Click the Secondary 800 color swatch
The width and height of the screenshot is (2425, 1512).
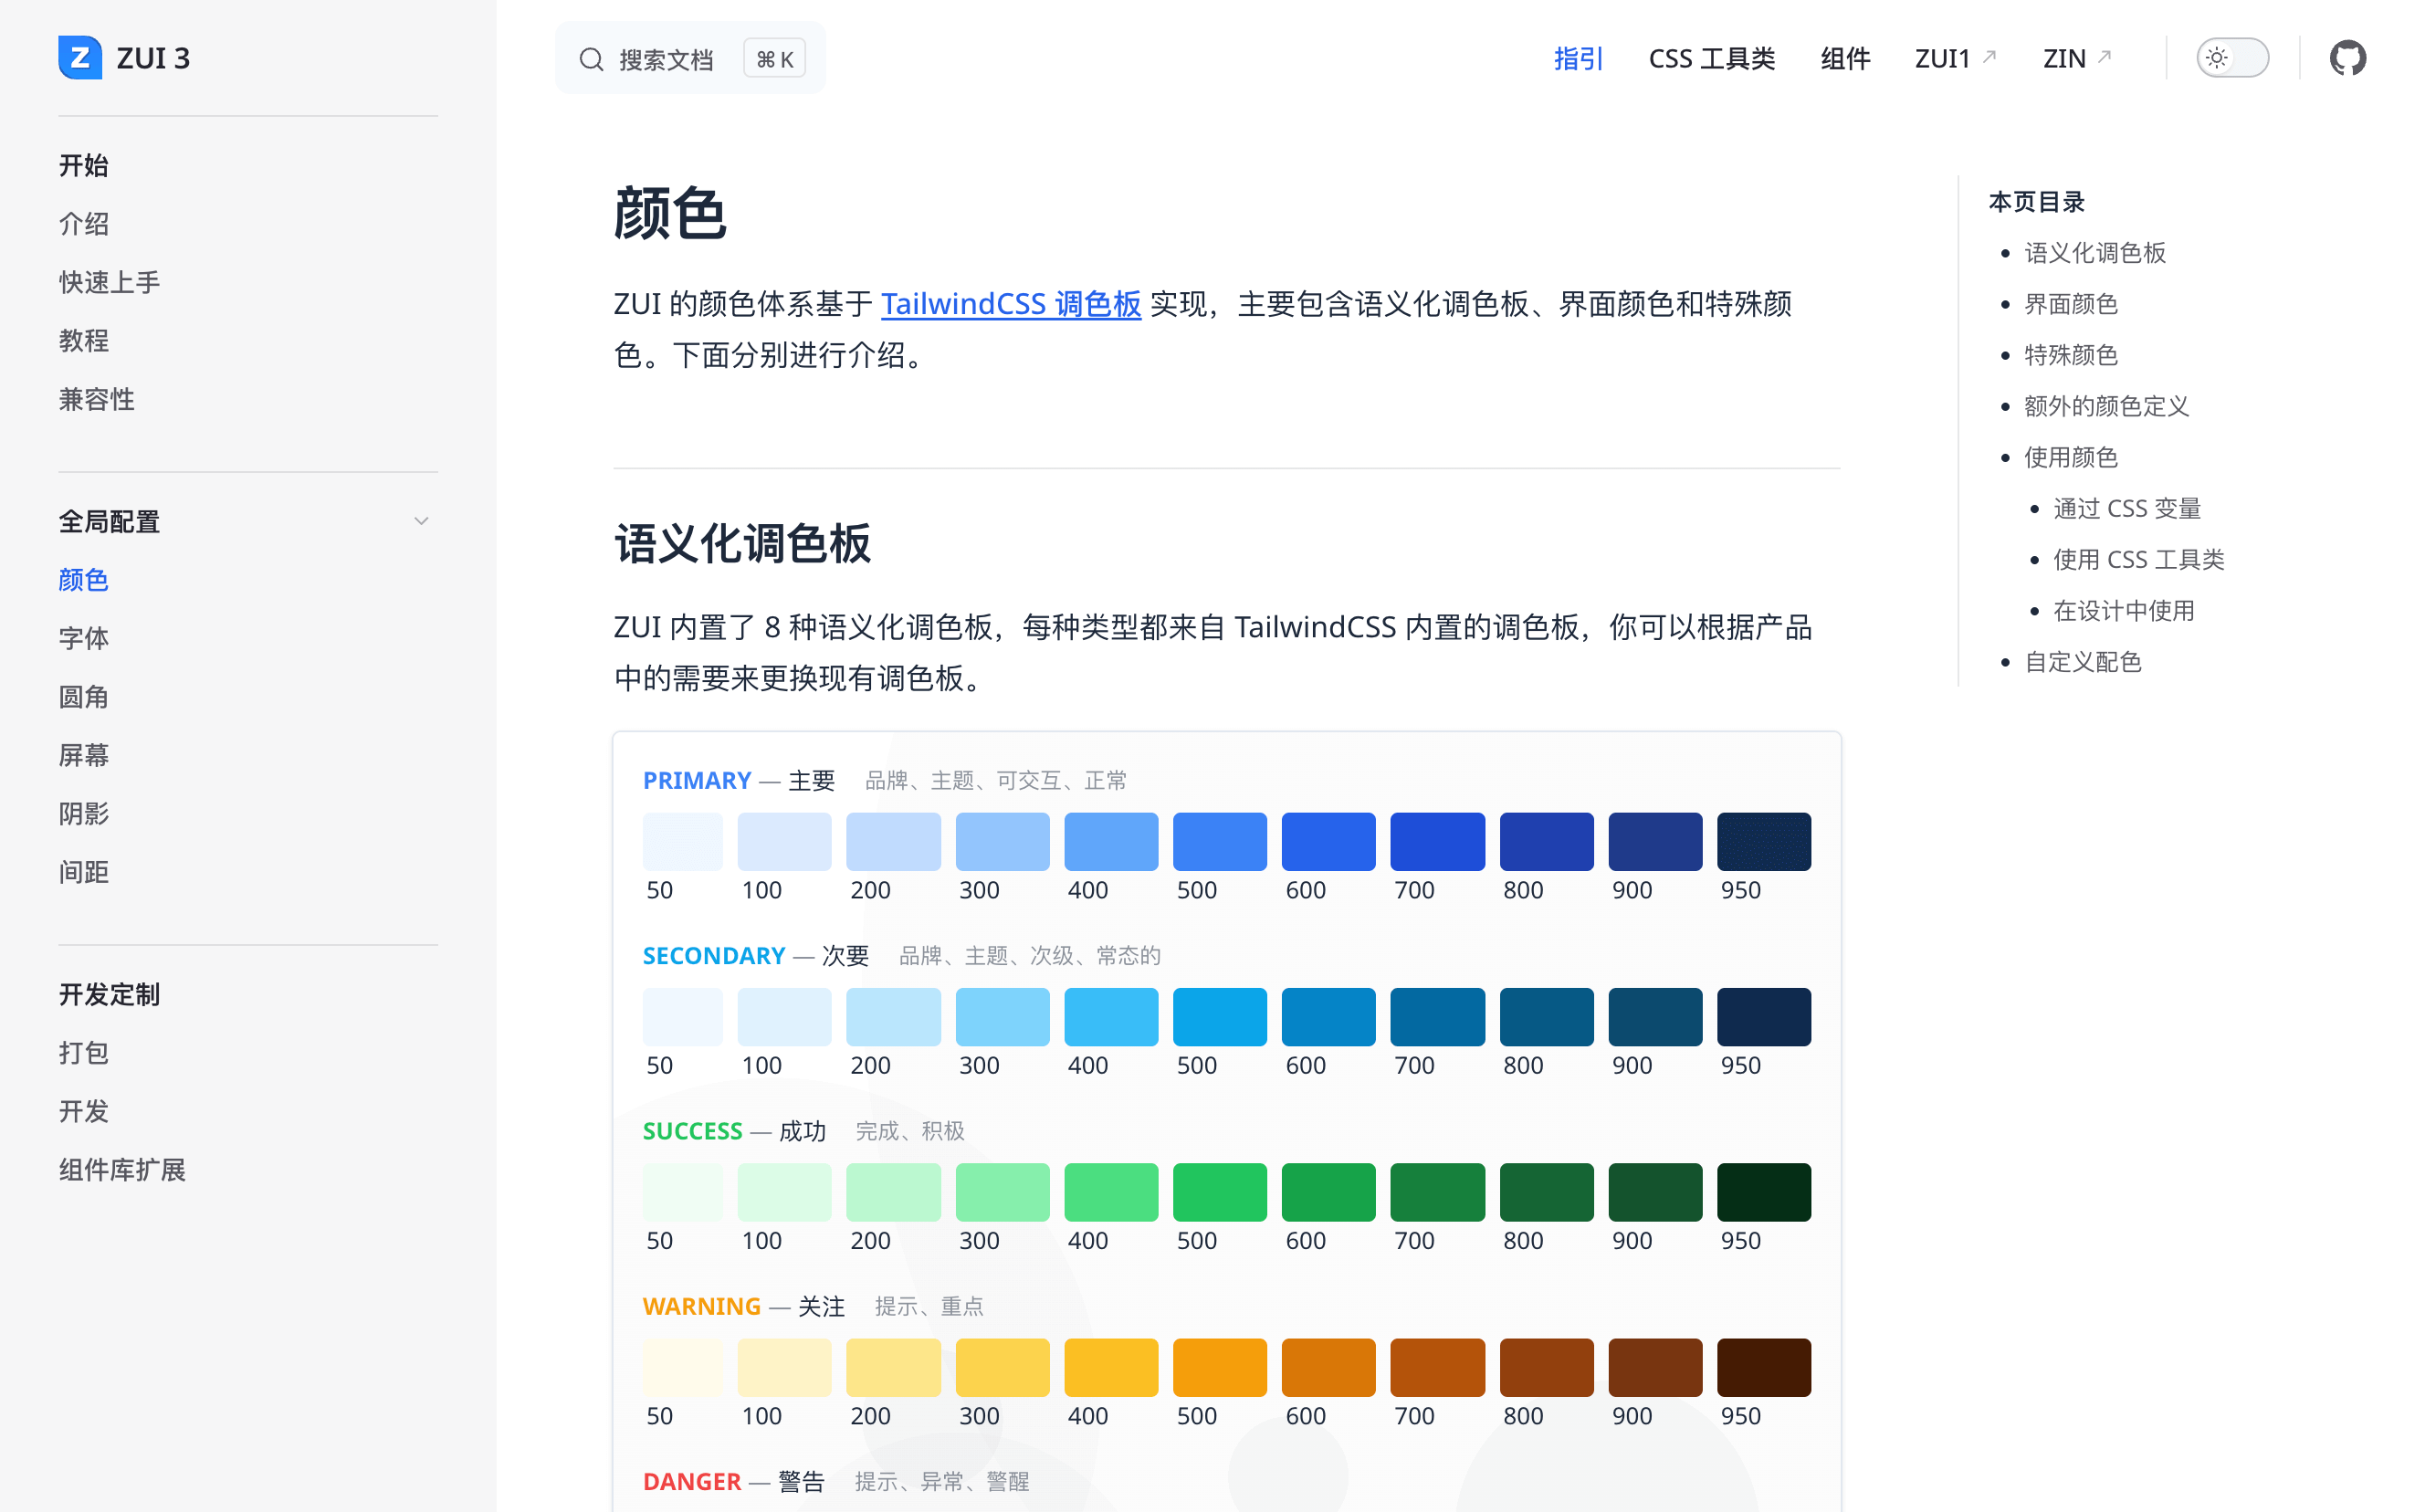tap(1546, 1016)
